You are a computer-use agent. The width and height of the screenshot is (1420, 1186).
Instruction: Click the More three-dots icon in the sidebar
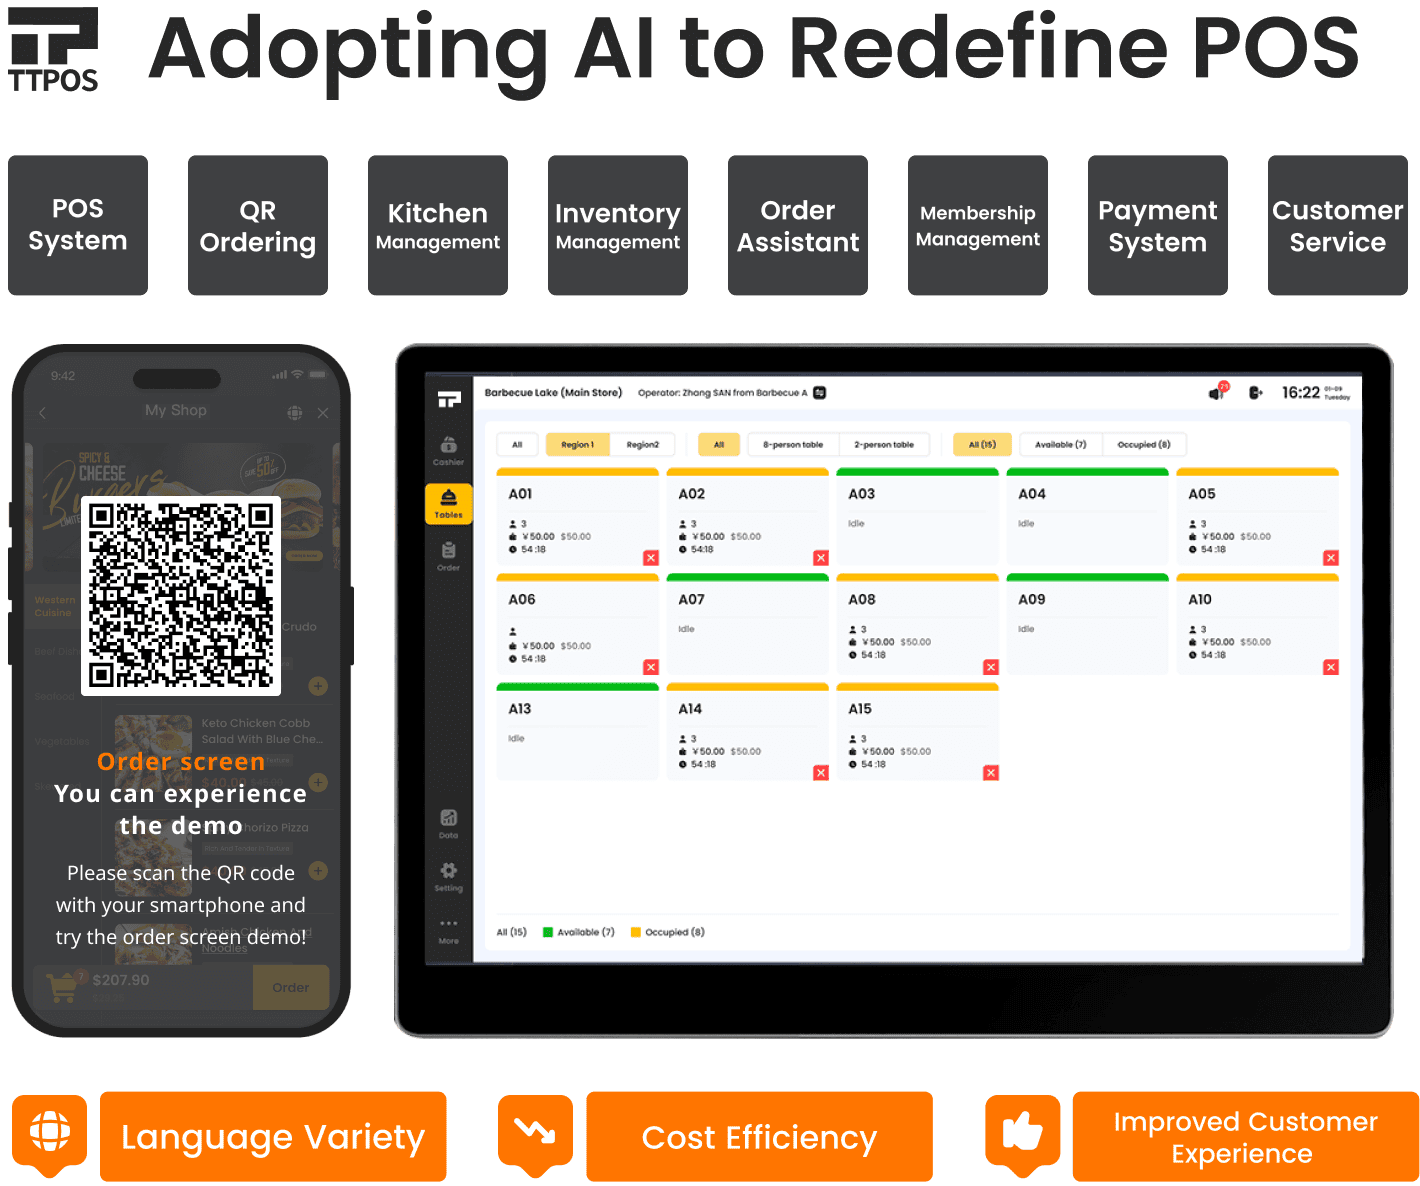[x=448, y=930]
